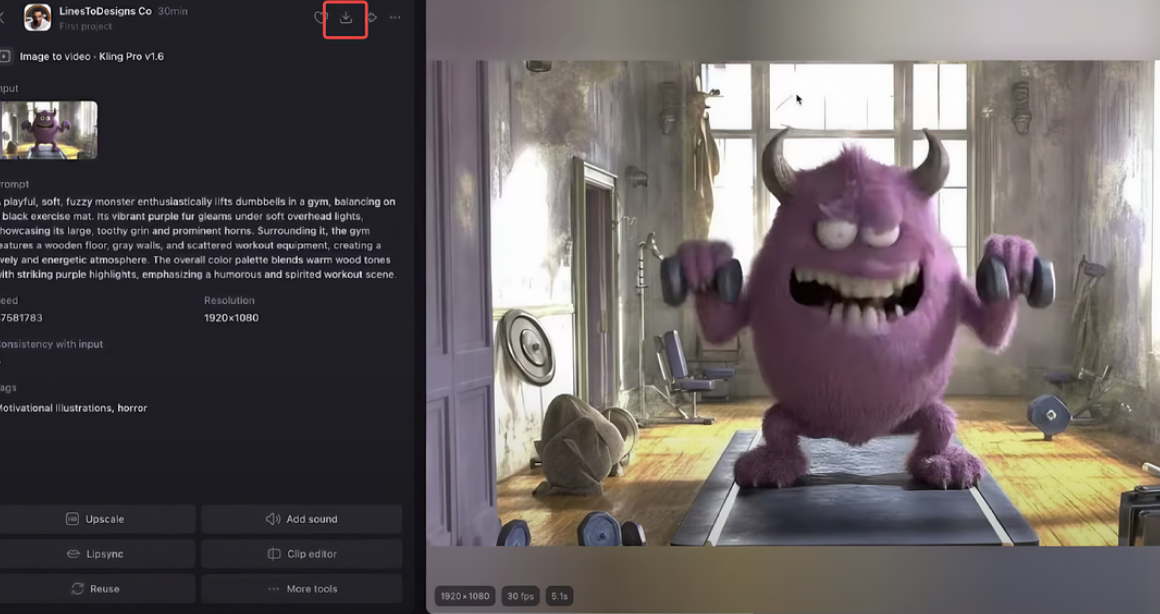Open More tools
Image resolution: width=1160 pixels, height=614 pixels.
click(x=302, y=589)
